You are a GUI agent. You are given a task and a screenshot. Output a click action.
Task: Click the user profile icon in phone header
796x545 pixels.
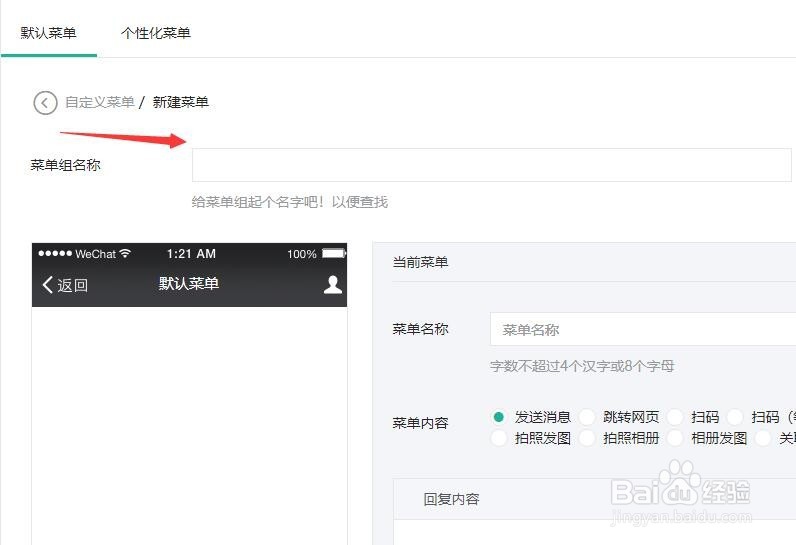pyautogui.click(x=333, y=285)
